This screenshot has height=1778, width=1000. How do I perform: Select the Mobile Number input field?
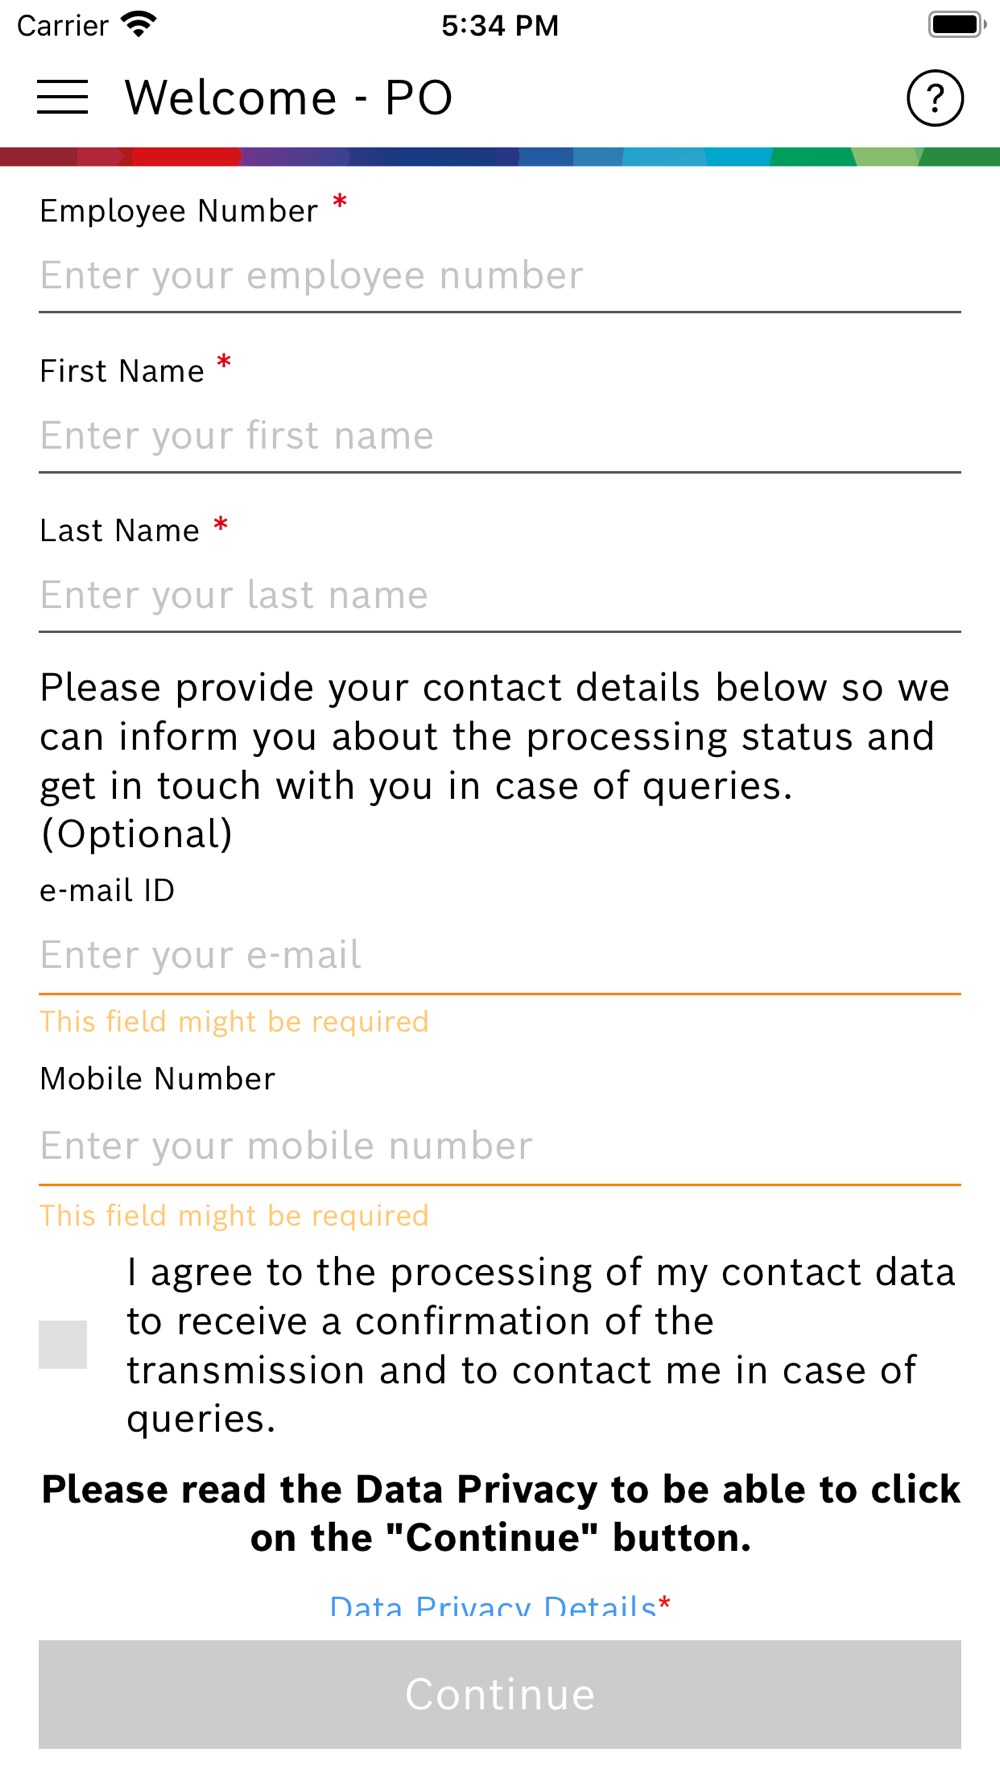500,1146
